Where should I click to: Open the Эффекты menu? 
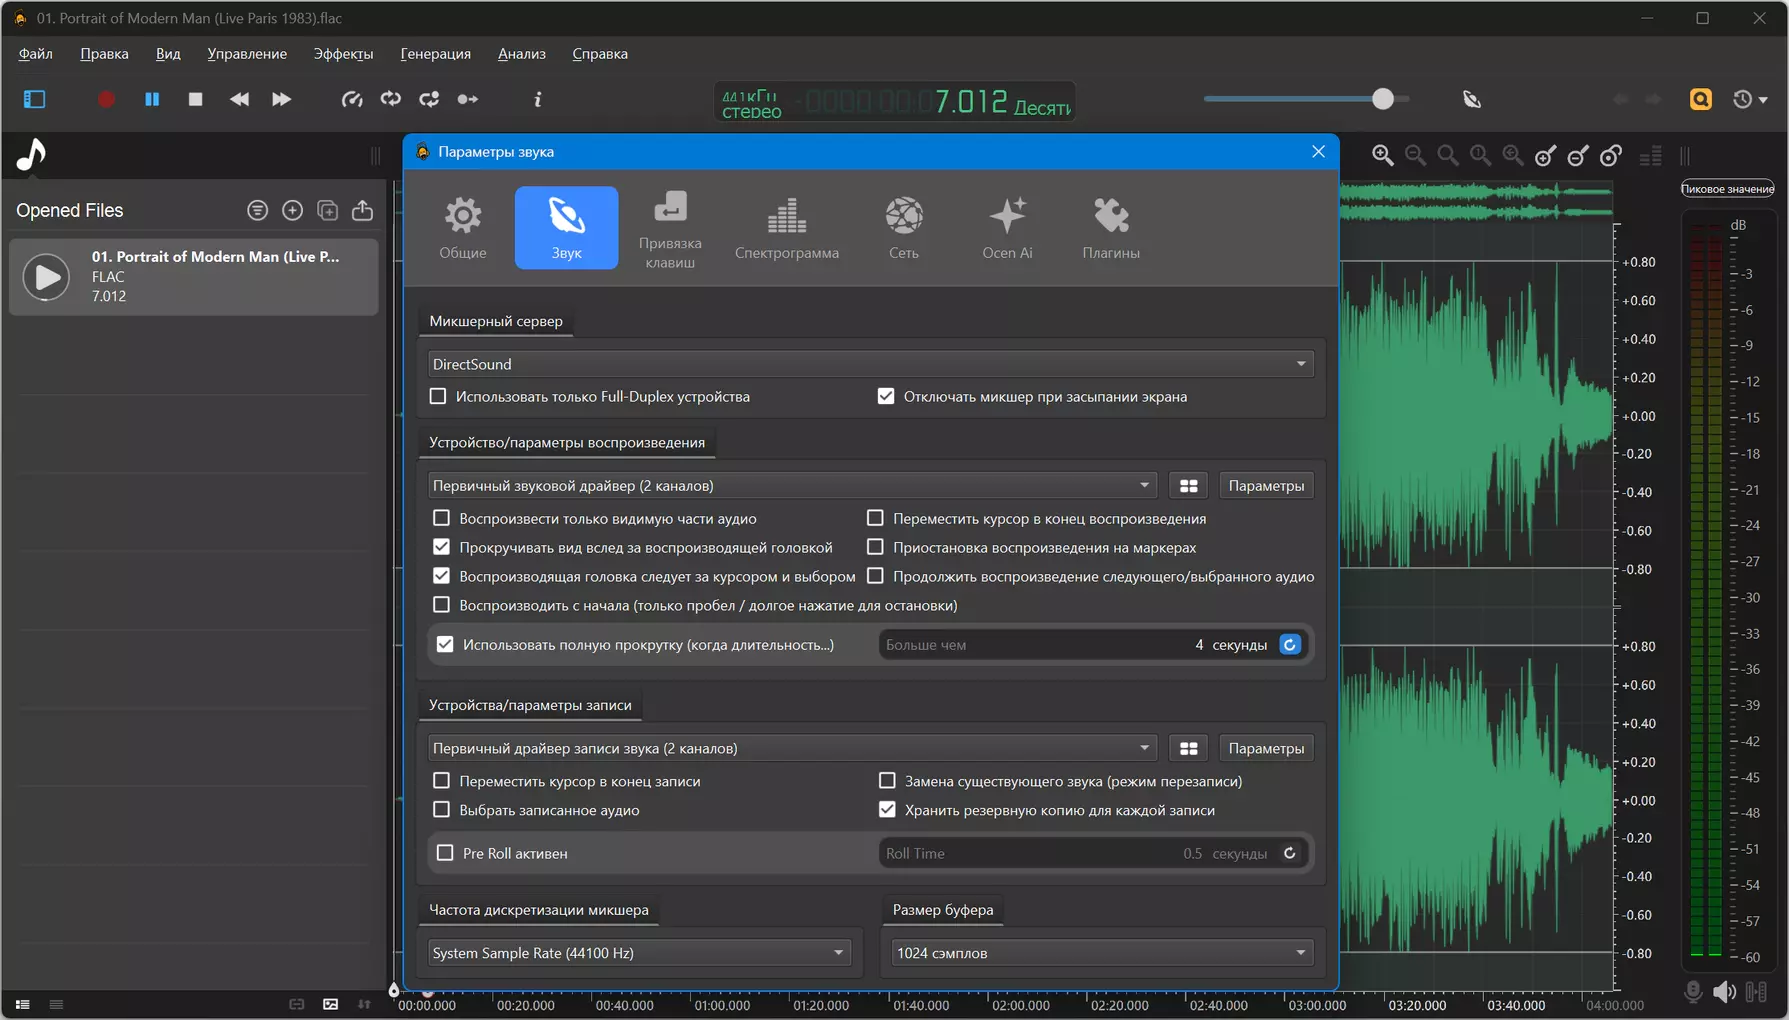pos(343,54)
